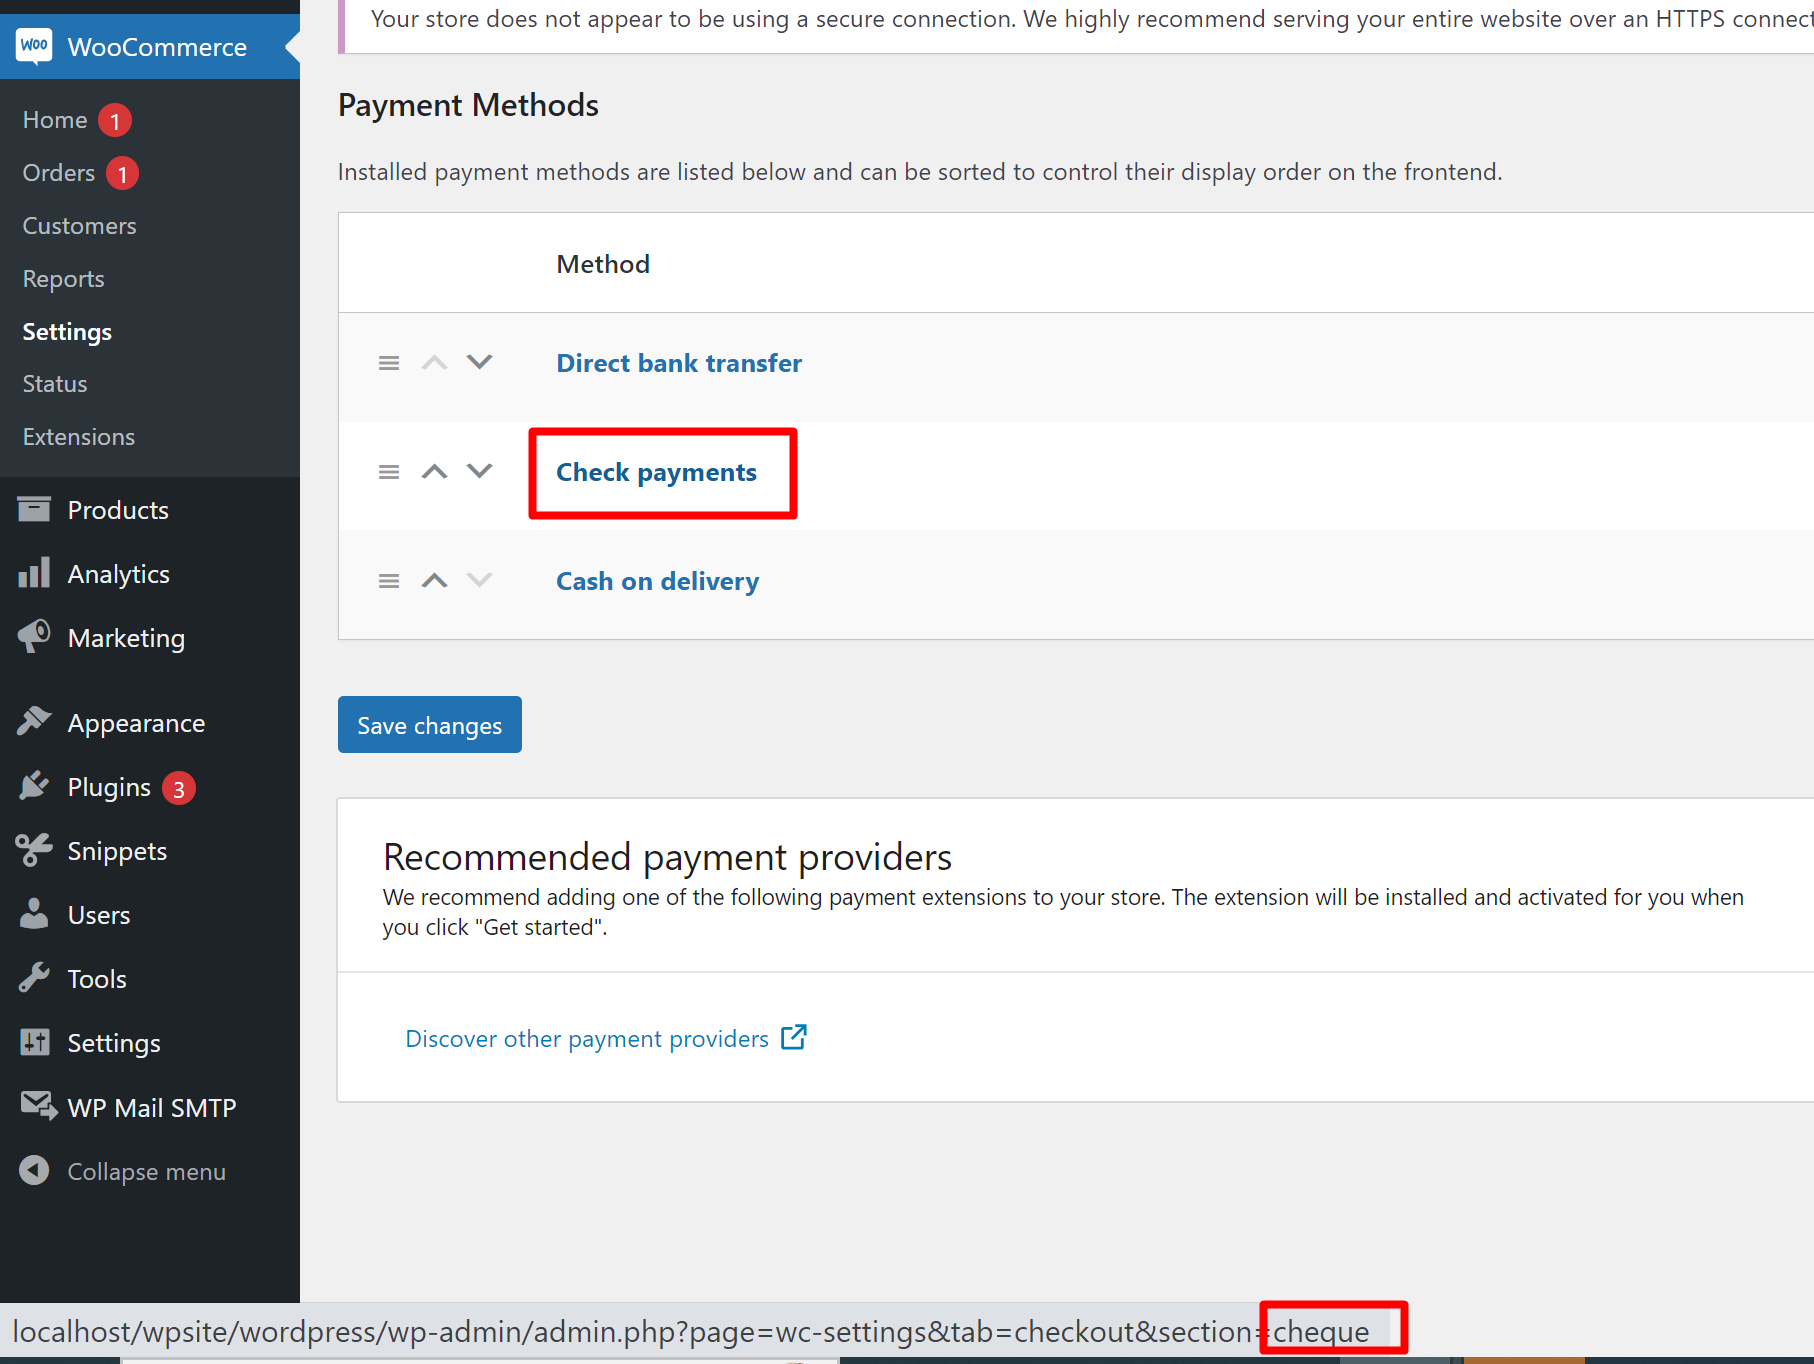Click the Orders notification badge

pyautogui.click(x=121, y=172)
